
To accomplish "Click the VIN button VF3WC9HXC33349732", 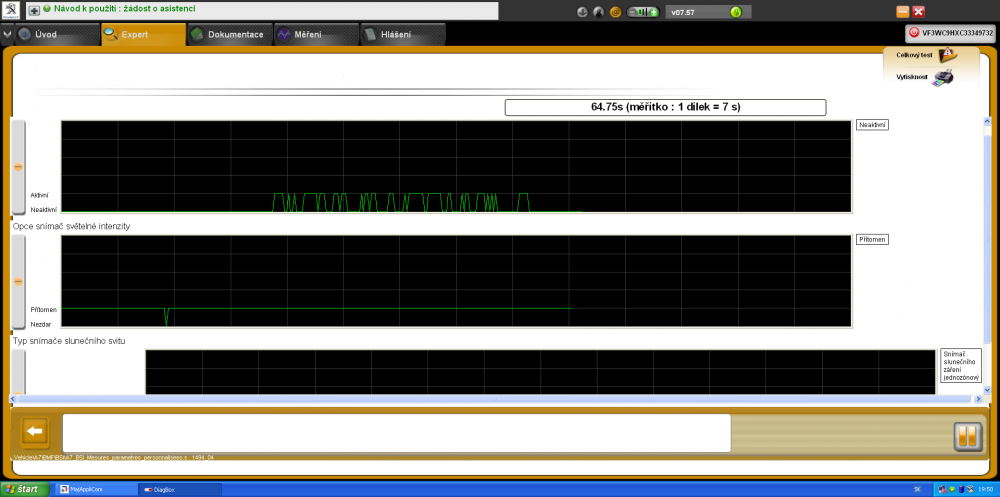I will (x=951, y=33).
